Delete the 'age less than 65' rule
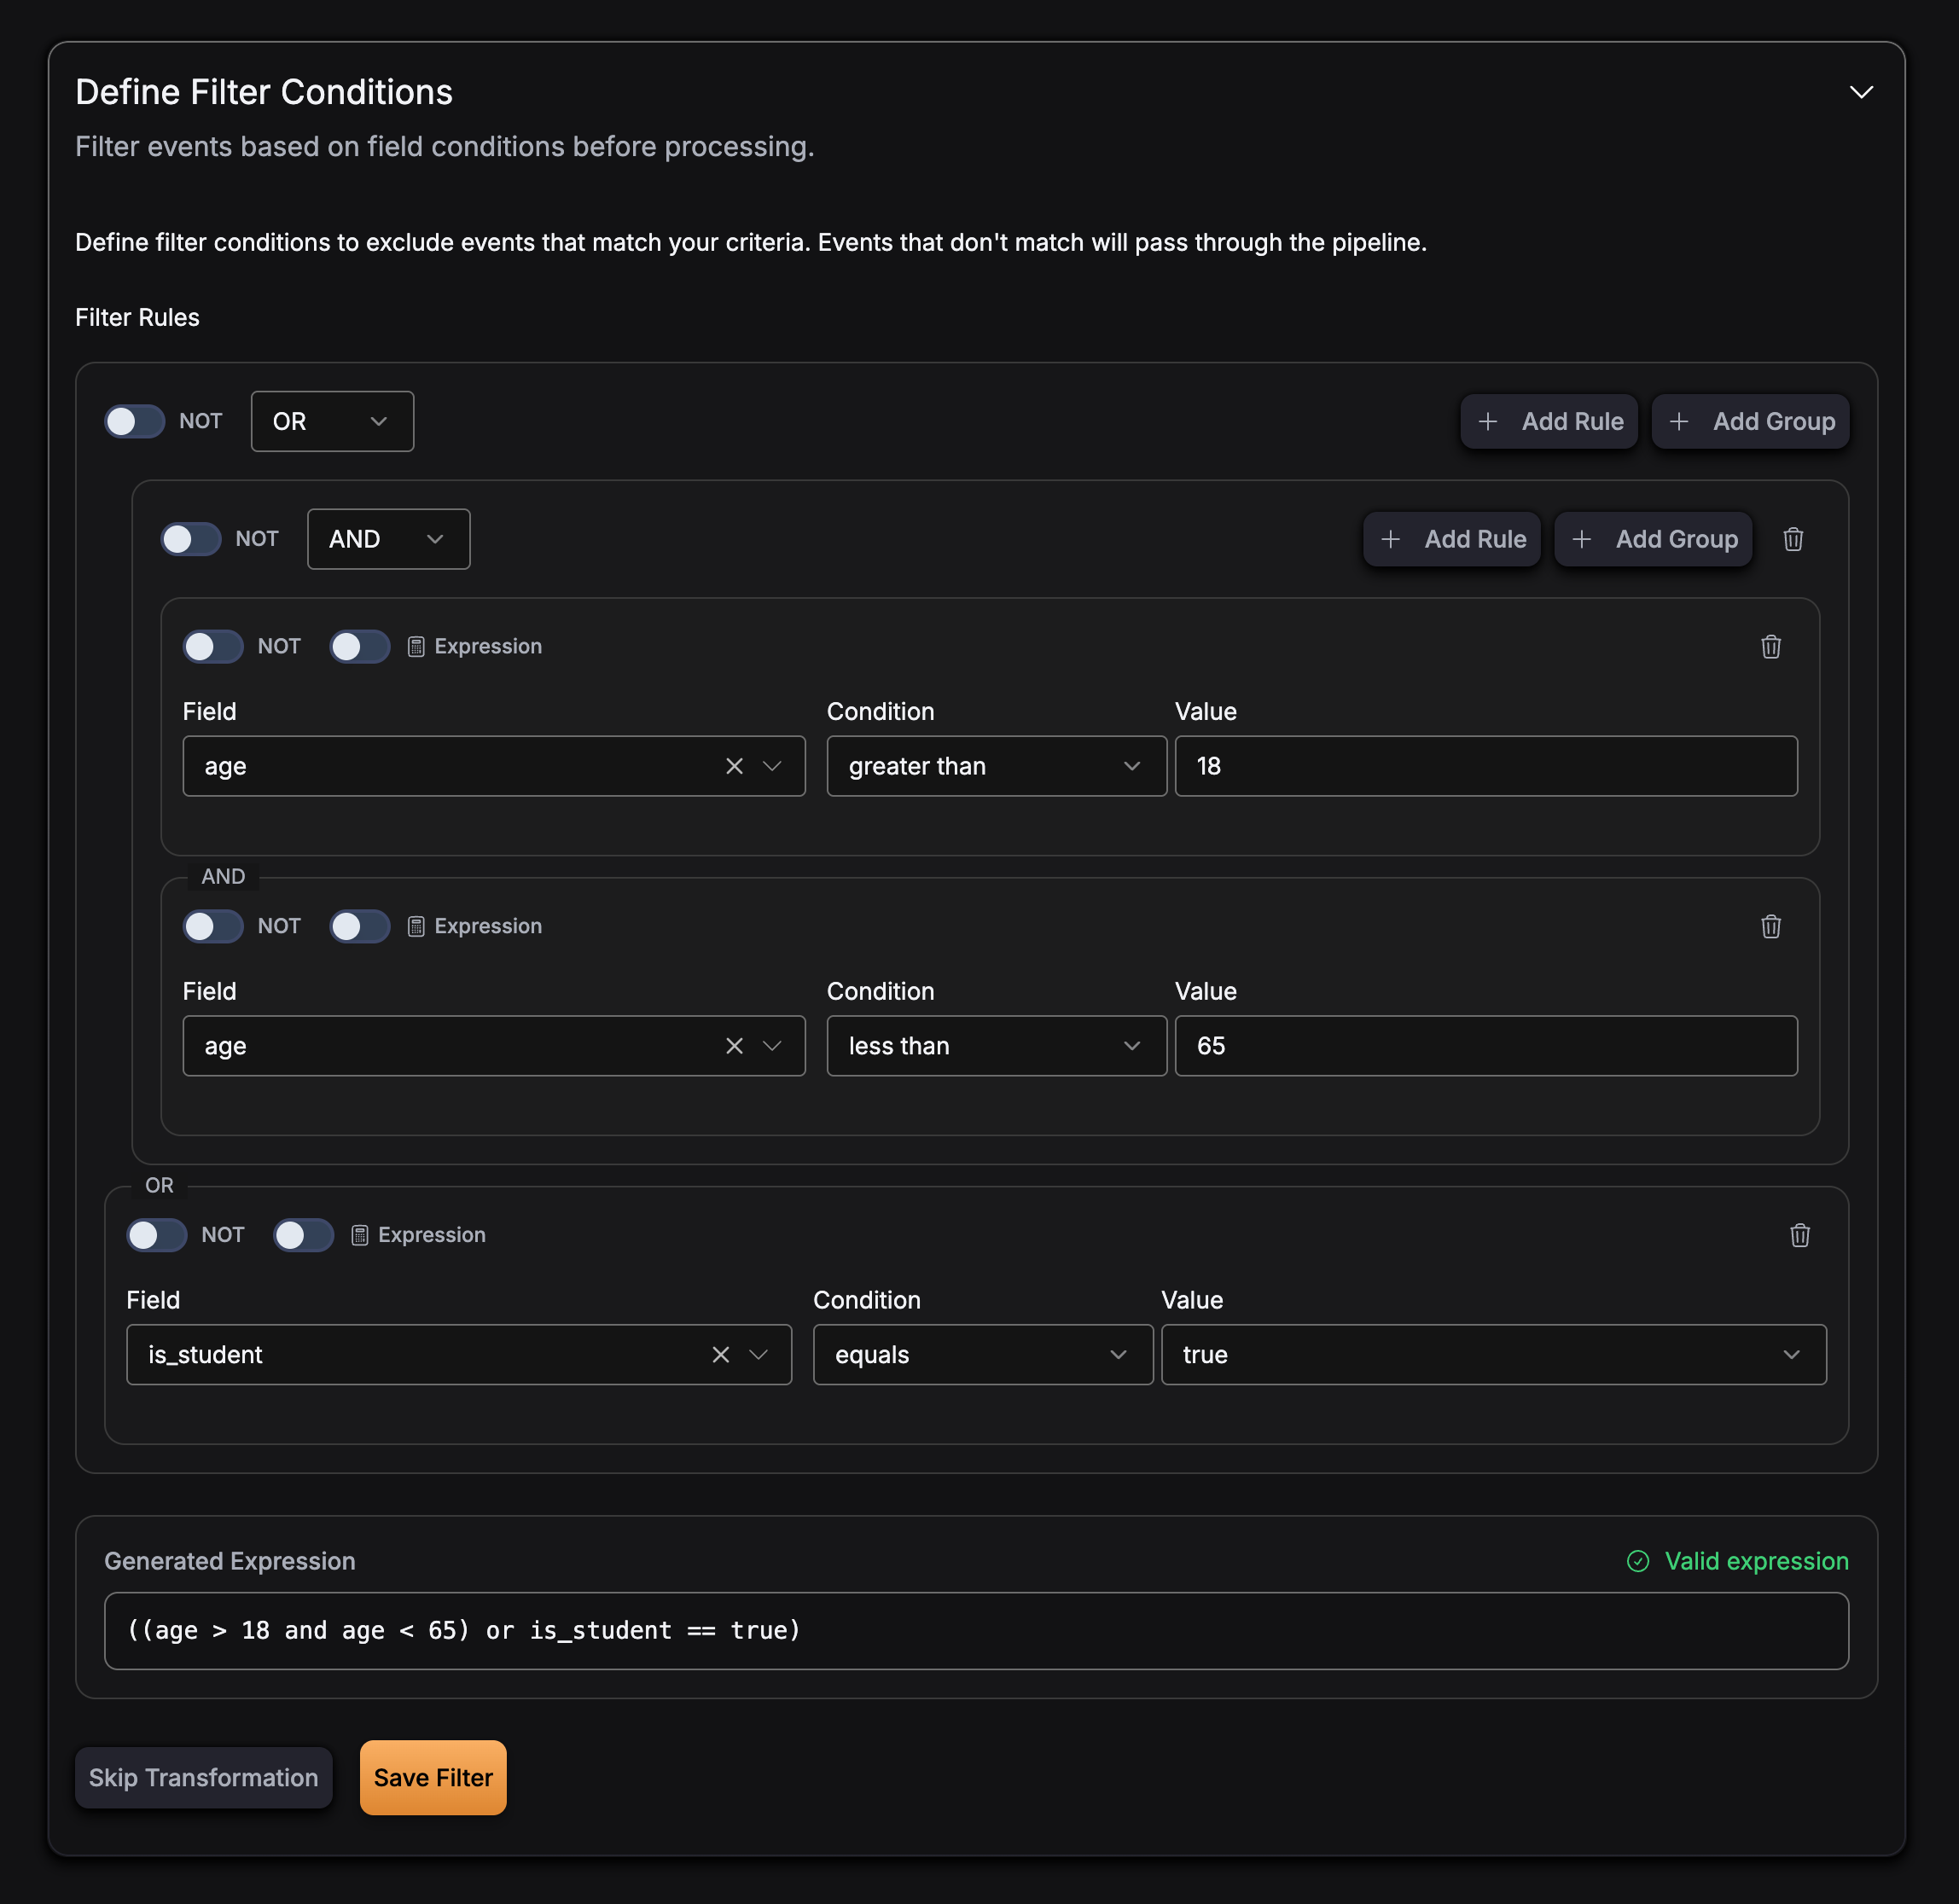This screenshot has height=1904, width=1959. tap(1770, 927)
